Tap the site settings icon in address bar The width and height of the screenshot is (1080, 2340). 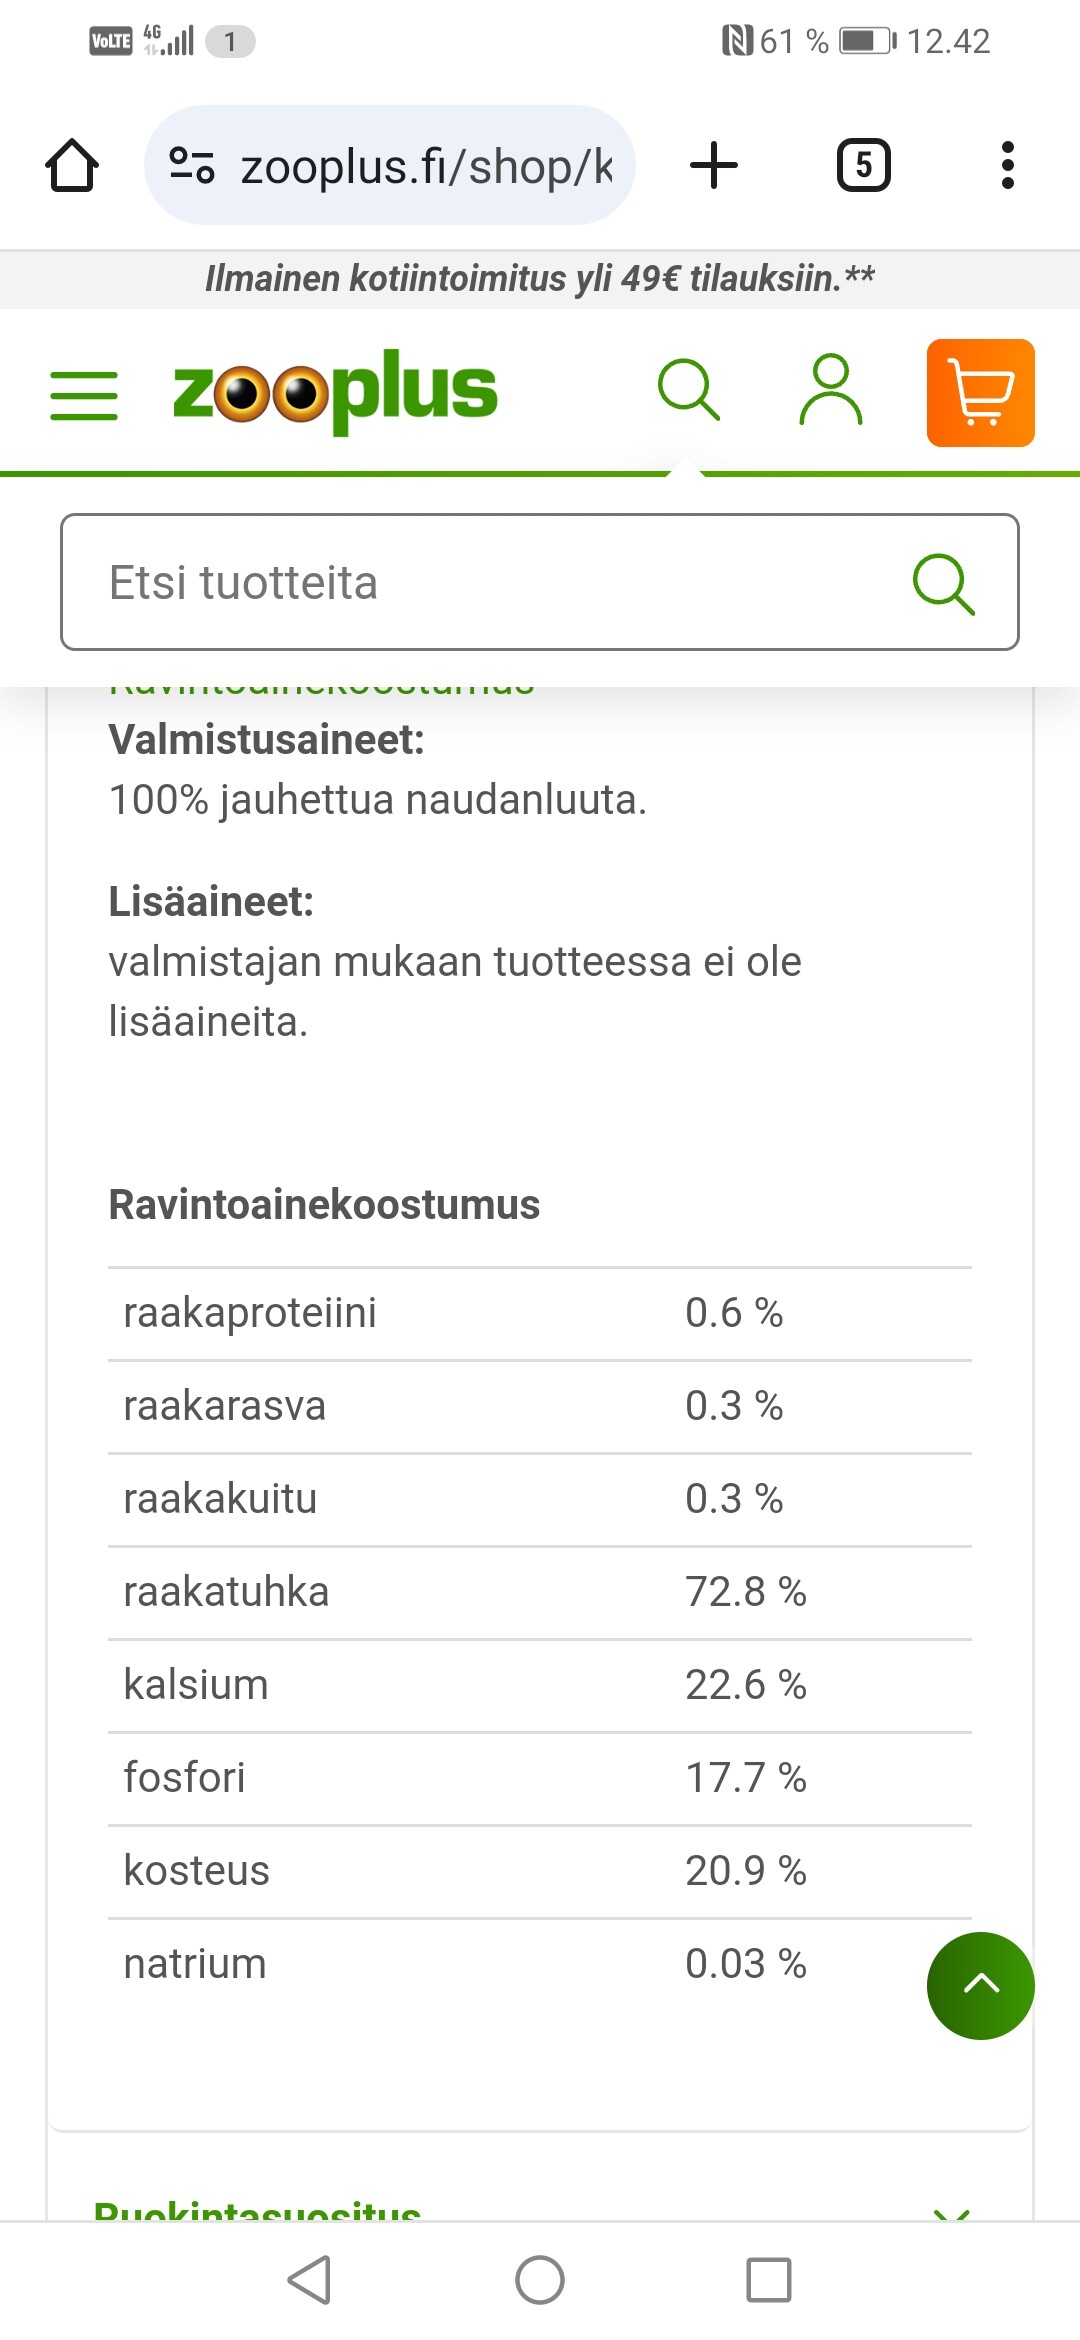tap(191, 166)
